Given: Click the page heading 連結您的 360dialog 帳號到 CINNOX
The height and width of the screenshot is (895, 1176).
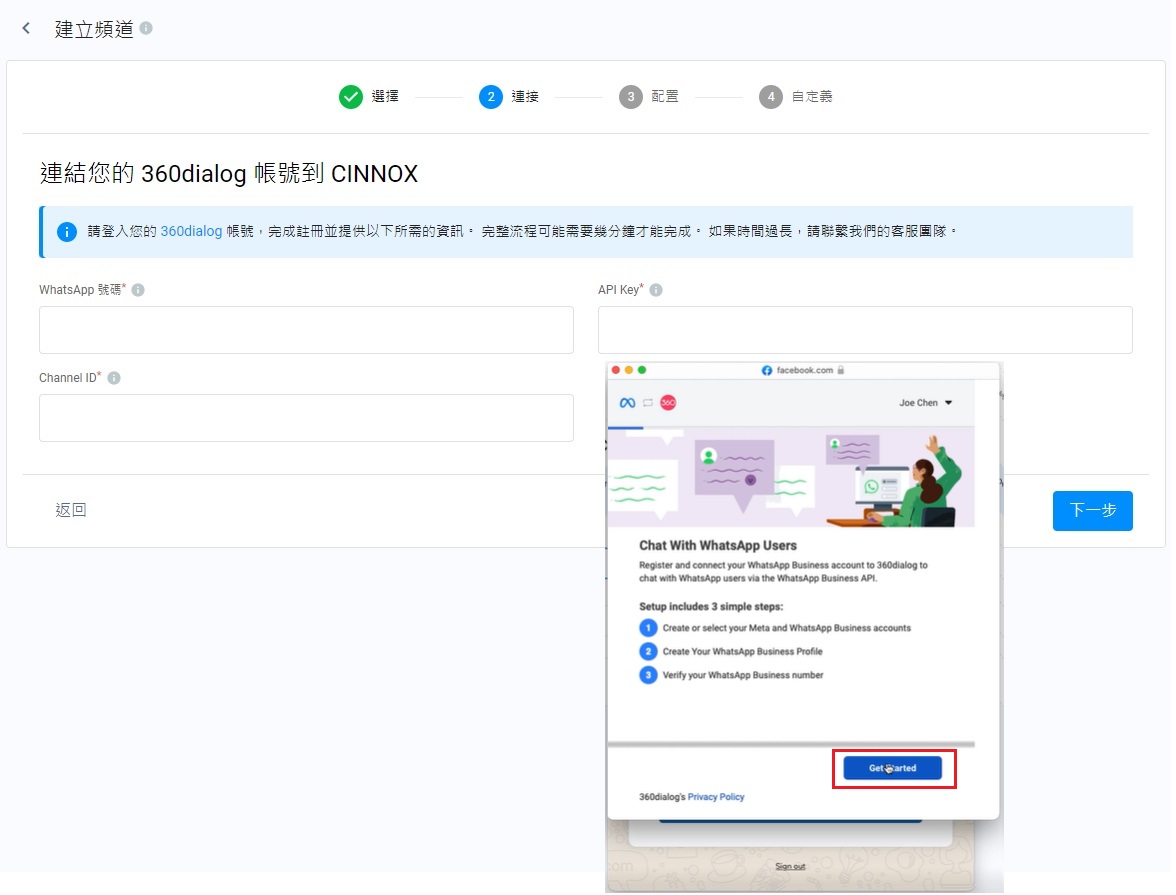Looking at the screenshot, I should tap(229, 173).
